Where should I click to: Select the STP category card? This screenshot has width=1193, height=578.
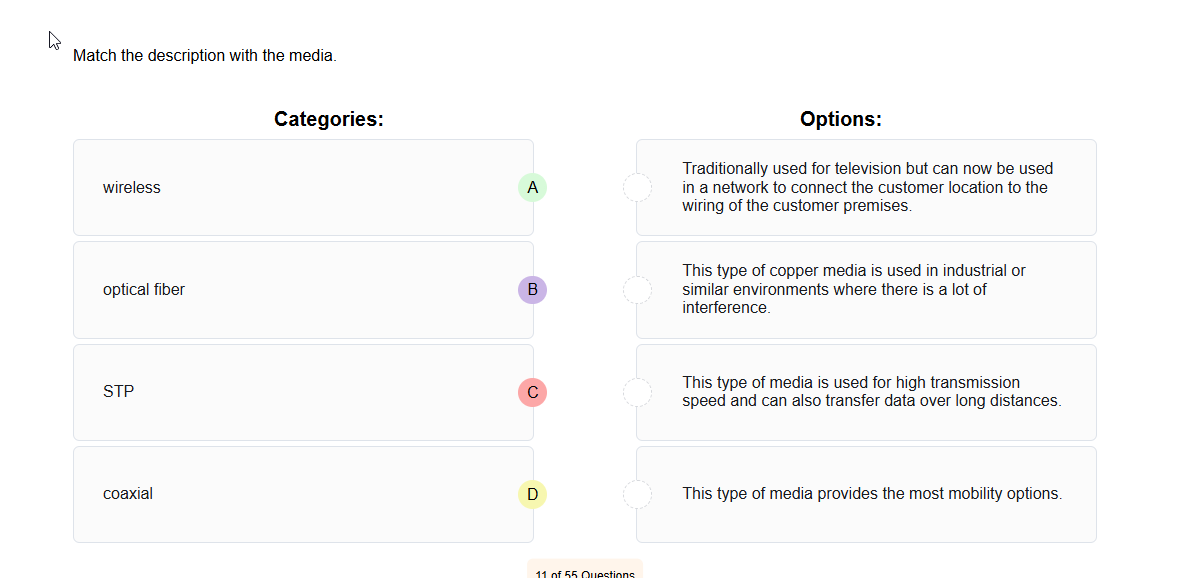click(300, 392)
